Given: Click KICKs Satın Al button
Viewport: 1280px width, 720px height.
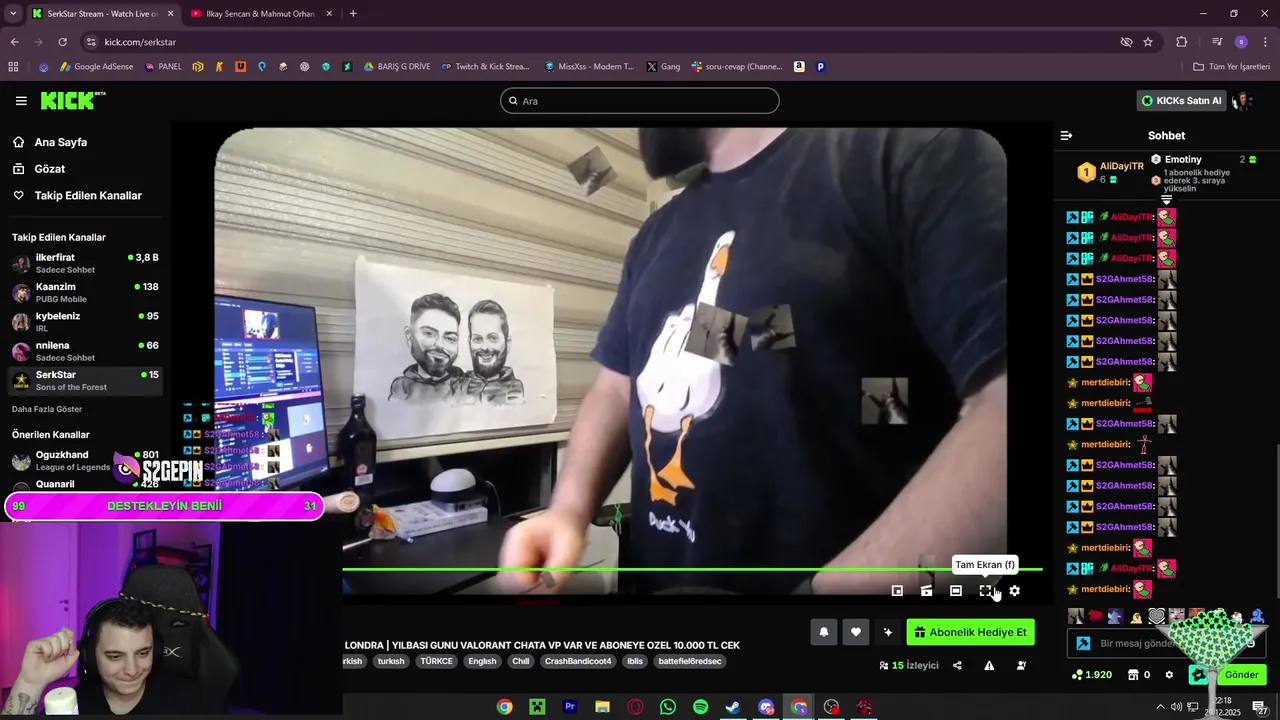Looking at the screenshot, I should [x=1182, y=101].
